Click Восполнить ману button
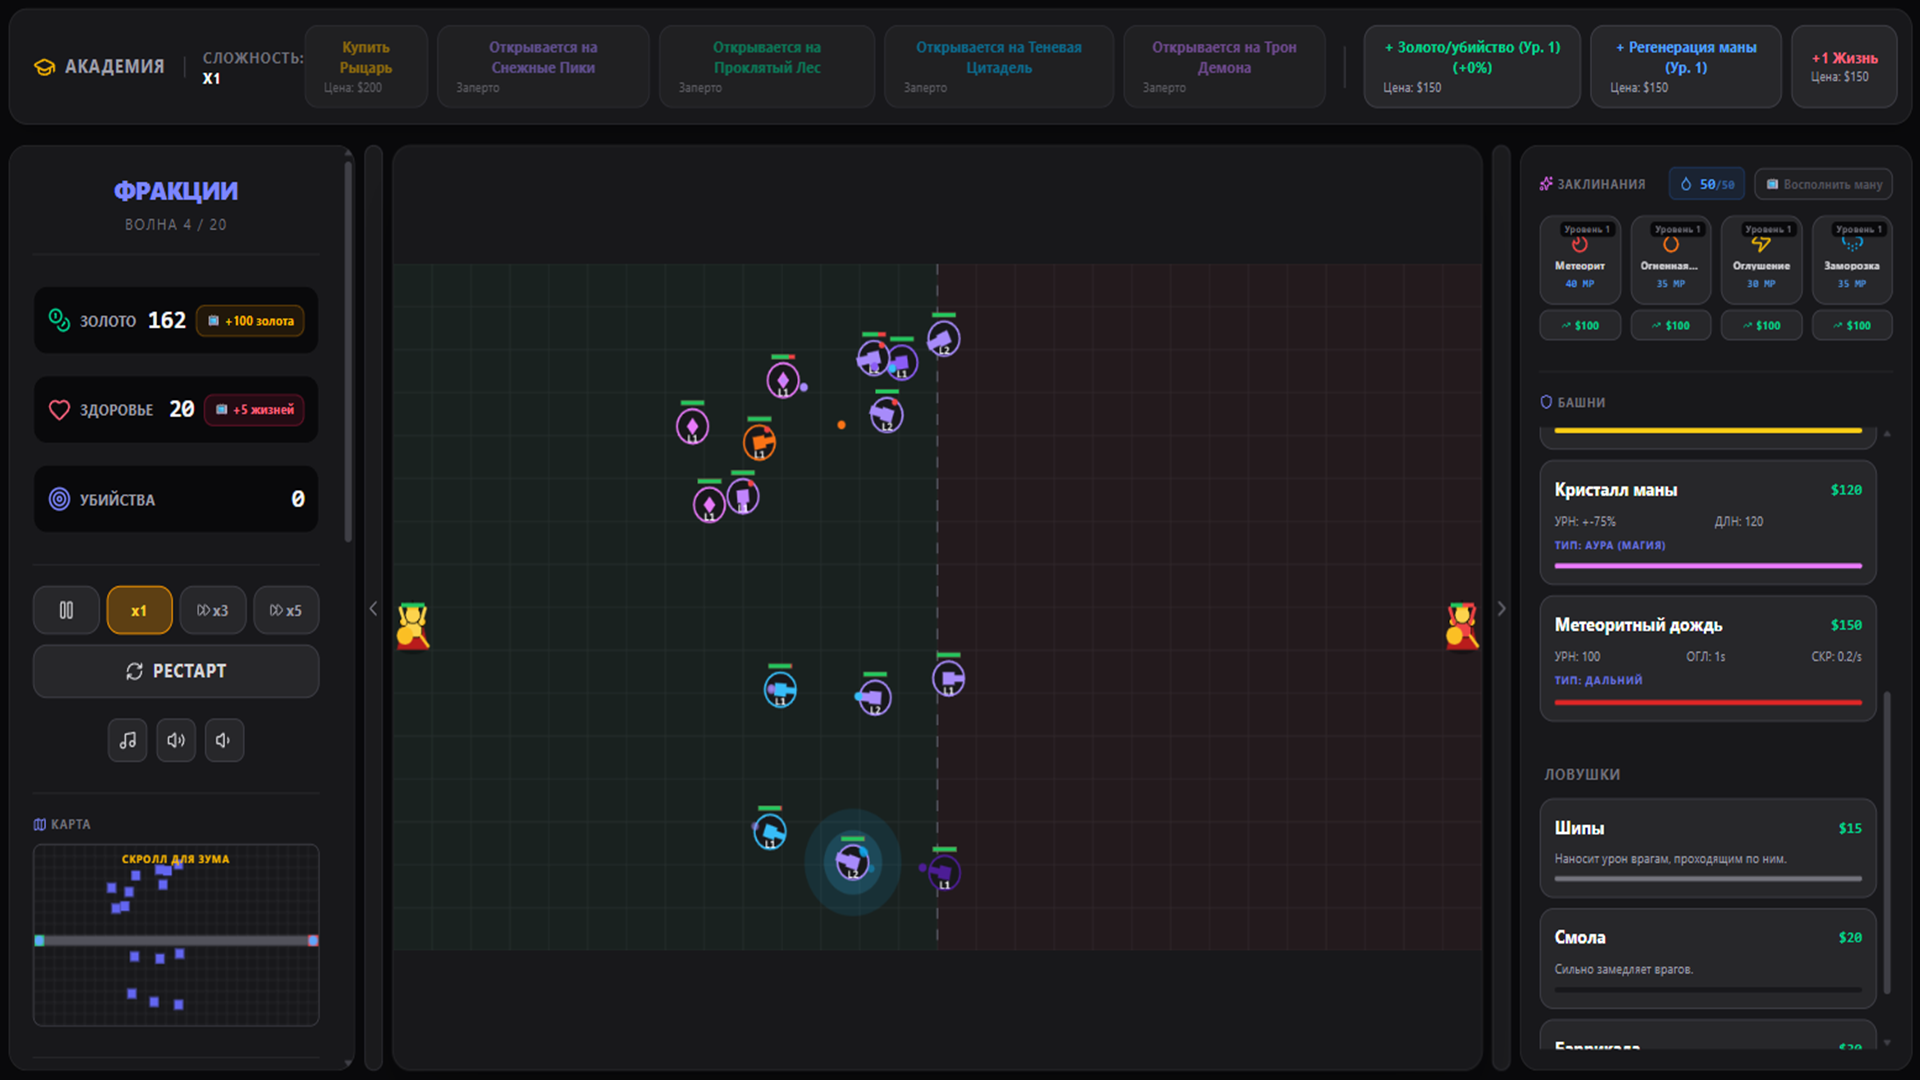The image size is (1920, 1080). click(1823, 184)
